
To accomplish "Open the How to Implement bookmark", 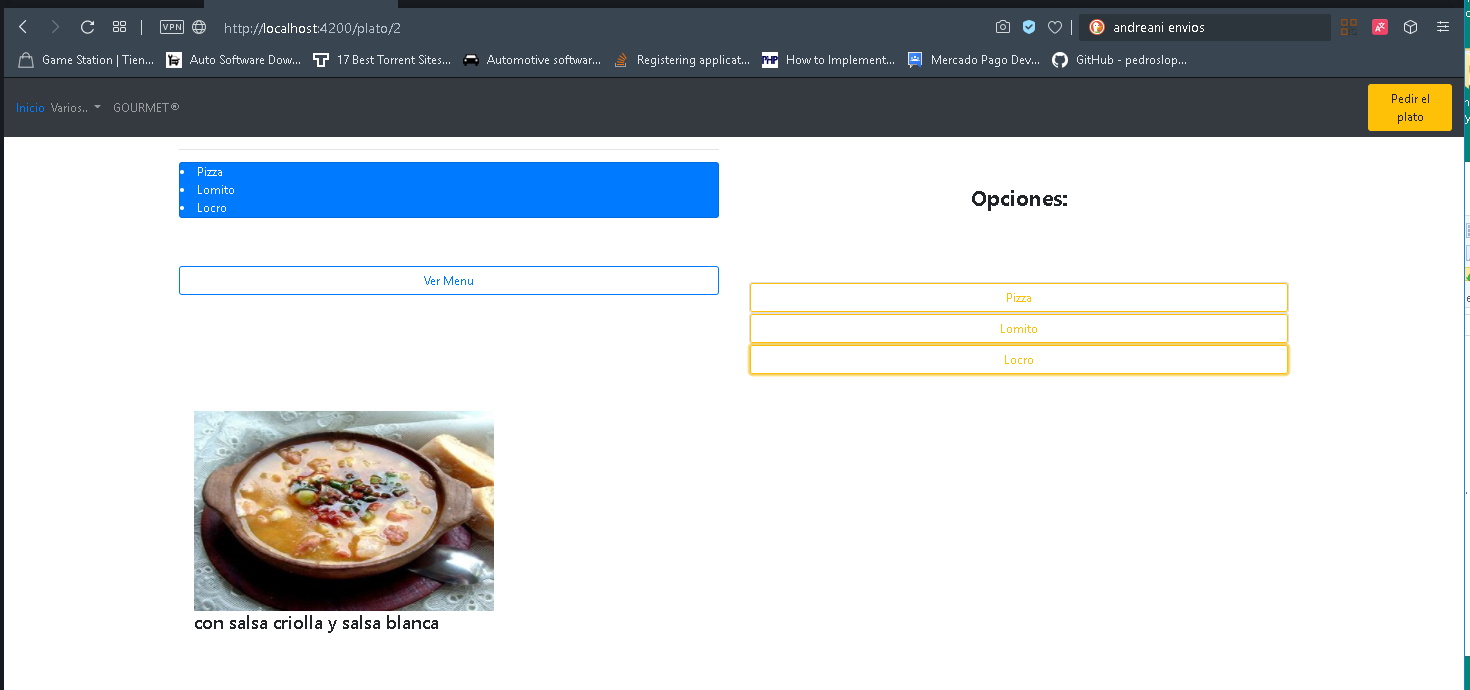I will [x=829, y=60].
